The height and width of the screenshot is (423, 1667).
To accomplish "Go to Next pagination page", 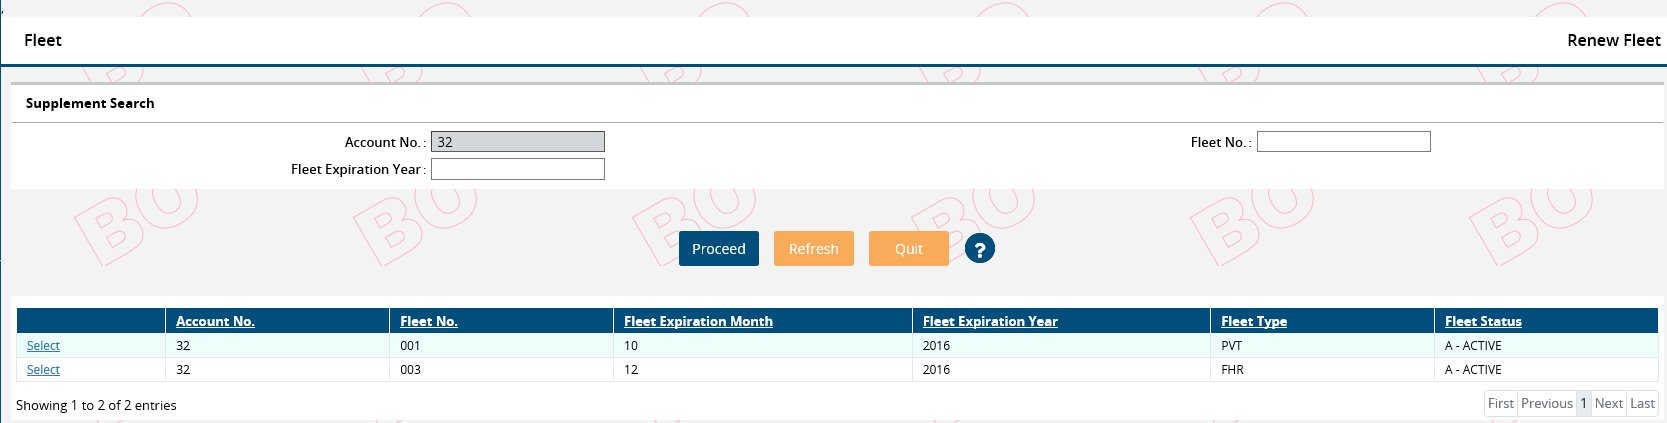I will (1609, 403).
